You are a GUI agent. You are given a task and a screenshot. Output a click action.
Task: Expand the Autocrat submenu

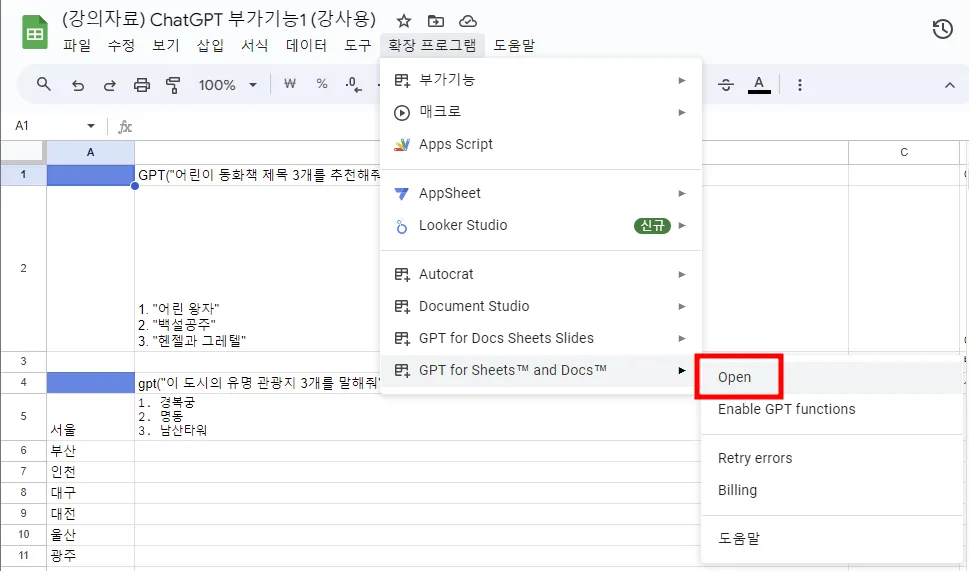tap(541, 274)
